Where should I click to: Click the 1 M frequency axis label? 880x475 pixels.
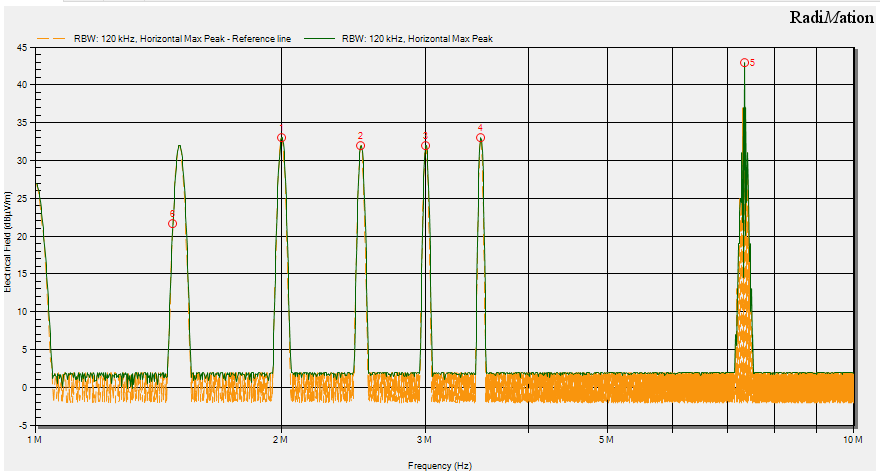[x=34, y=440]
